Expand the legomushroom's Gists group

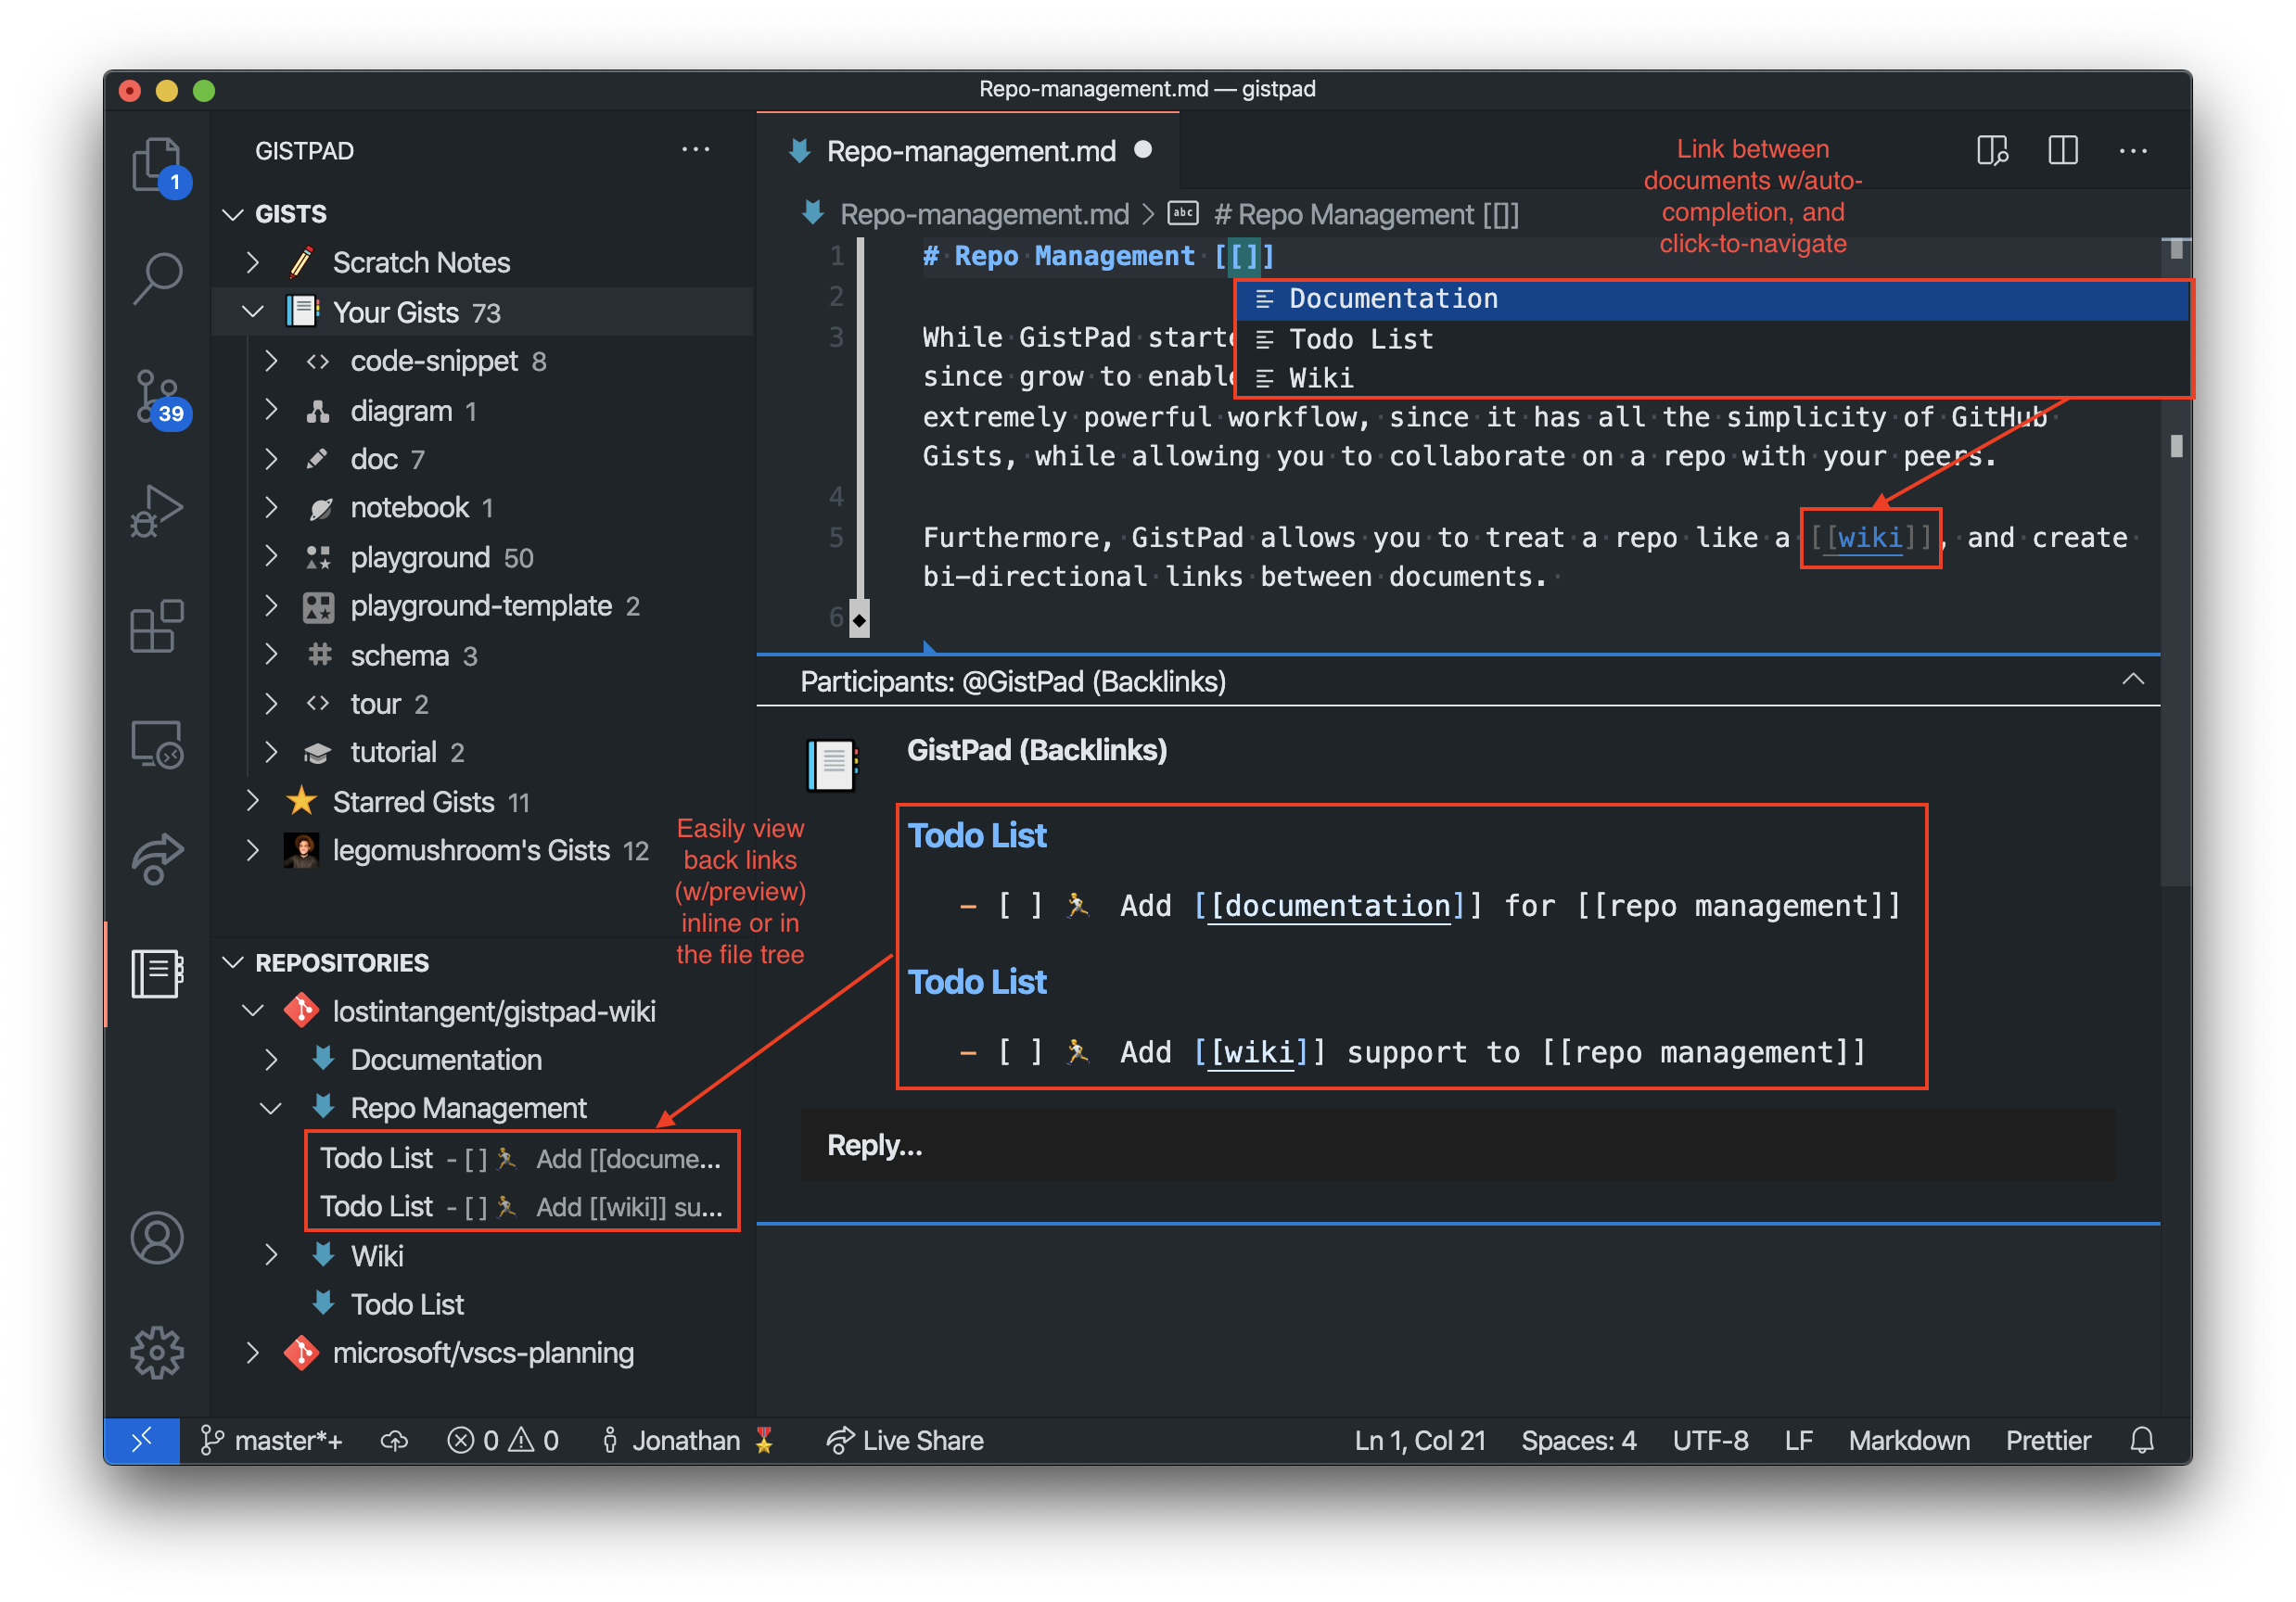tap(252, 850)
